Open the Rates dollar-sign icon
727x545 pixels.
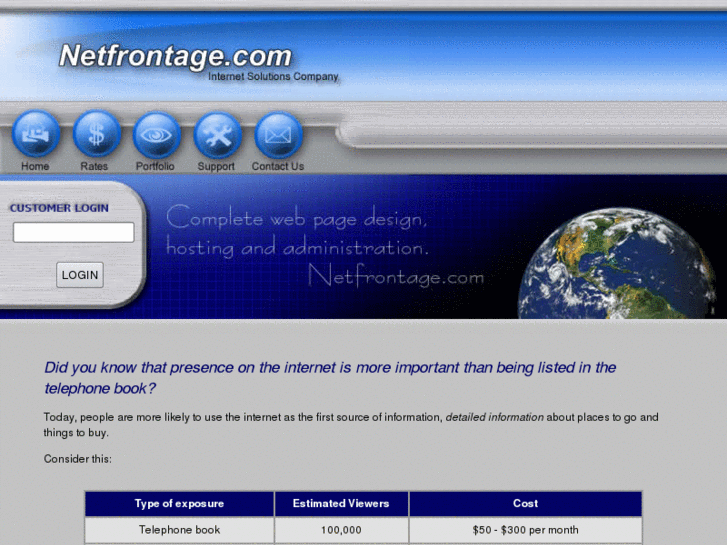pos(96,134)
